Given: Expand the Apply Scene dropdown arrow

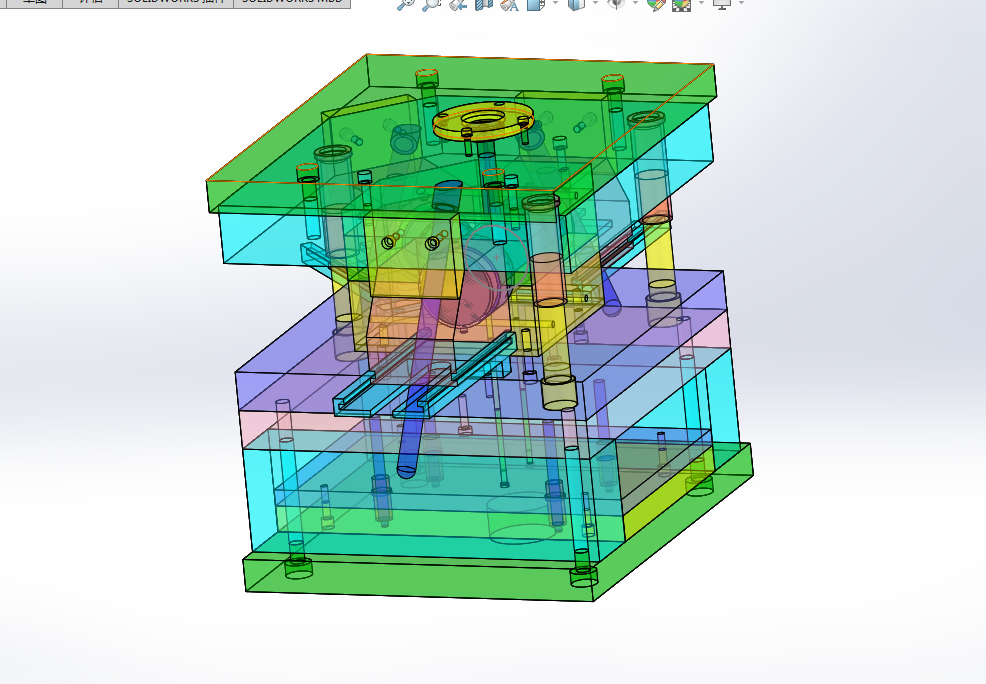Looking at the screenshot, I should click(701, 3).
